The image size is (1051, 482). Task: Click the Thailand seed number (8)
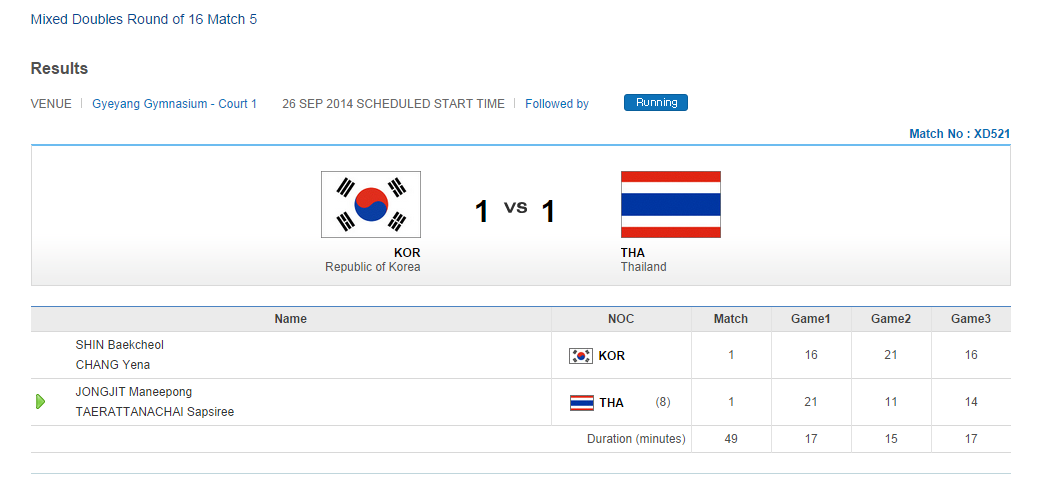[x=663, y=402]
